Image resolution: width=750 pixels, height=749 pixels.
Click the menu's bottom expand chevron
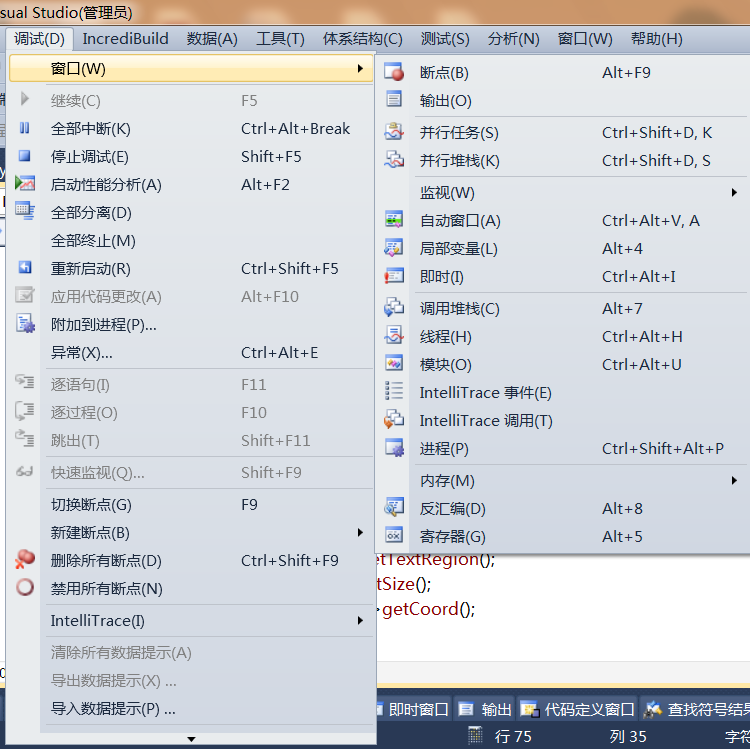[x=191, y=739]
